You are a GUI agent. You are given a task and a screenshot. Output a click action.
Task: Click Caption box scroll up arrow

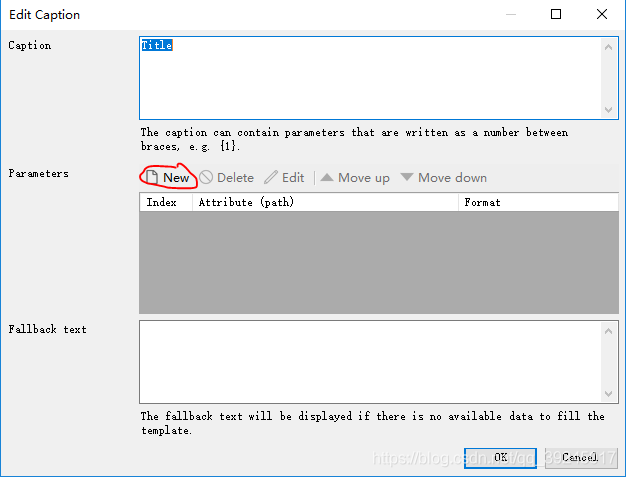pyautogui.click(x=609, y=46)
